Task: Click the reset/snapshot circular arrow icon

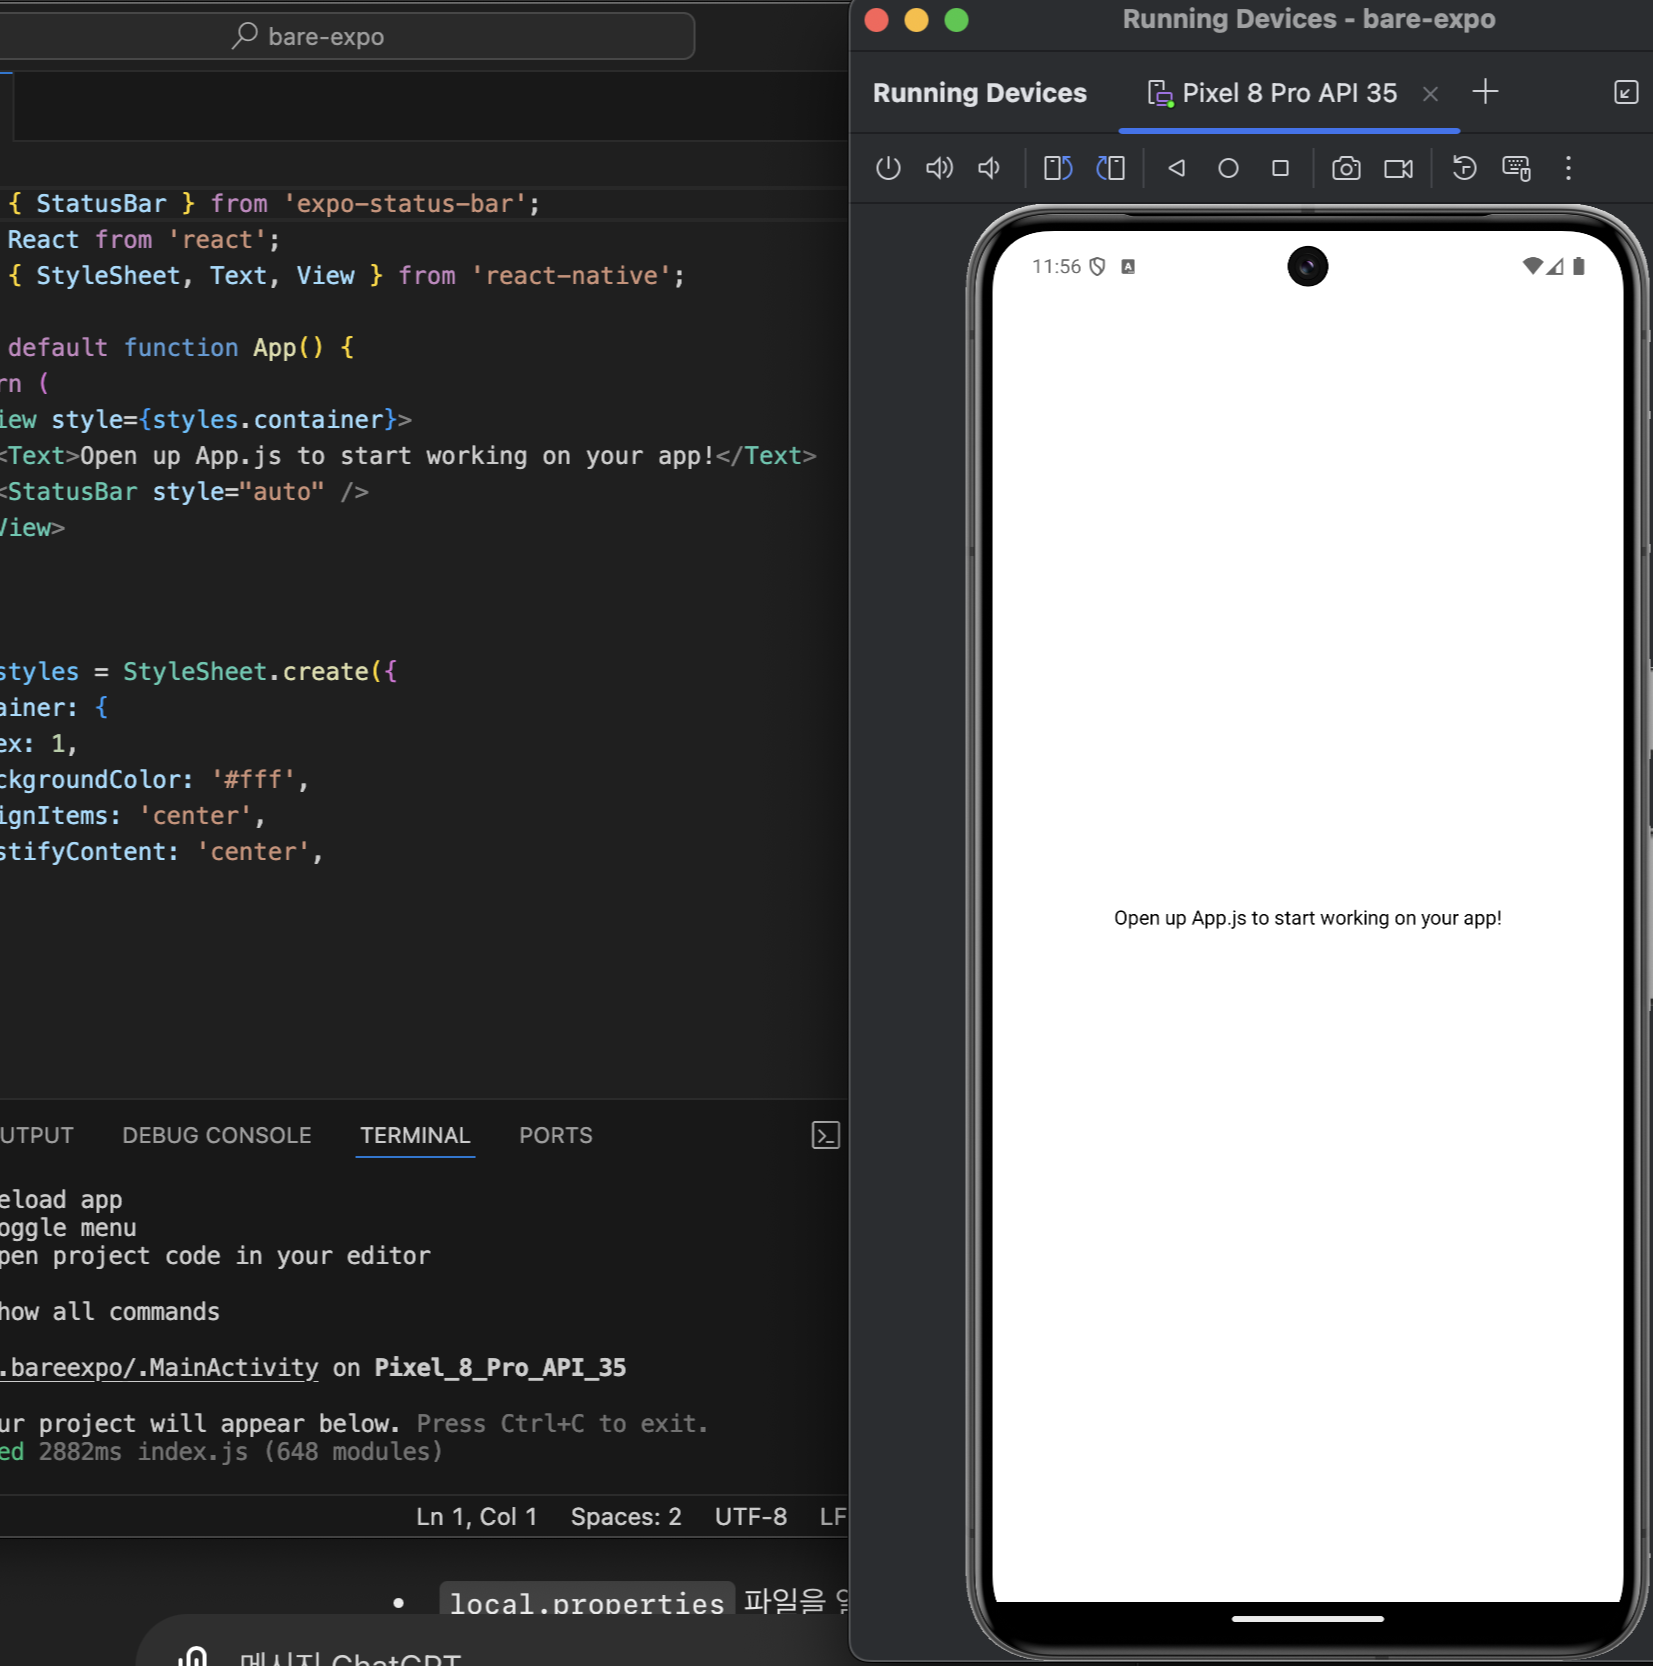Action: (1463, 168)
